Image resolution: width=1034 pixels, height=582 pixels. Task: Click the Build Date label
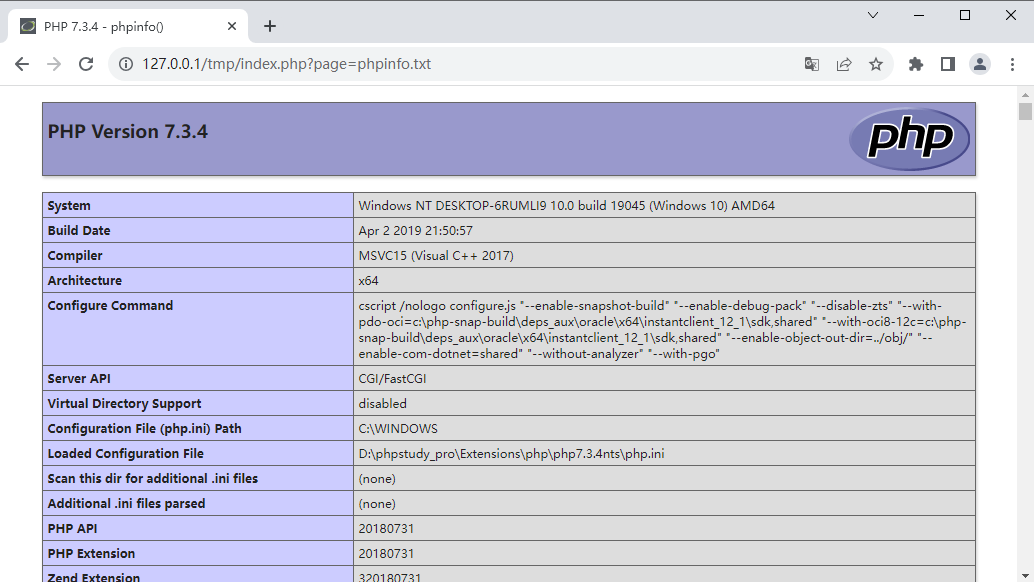78,231
